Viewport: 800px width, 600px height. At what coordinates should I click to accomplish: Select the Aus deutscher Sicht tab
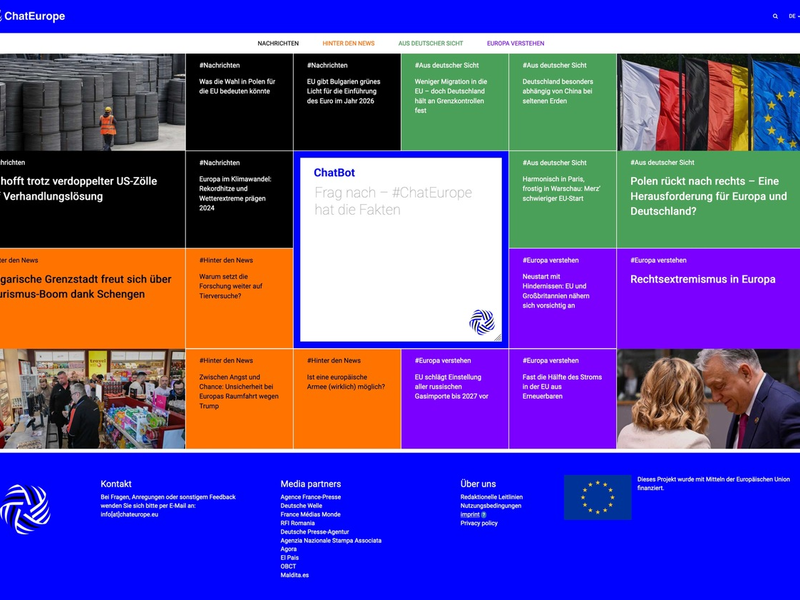pos(430,44)
